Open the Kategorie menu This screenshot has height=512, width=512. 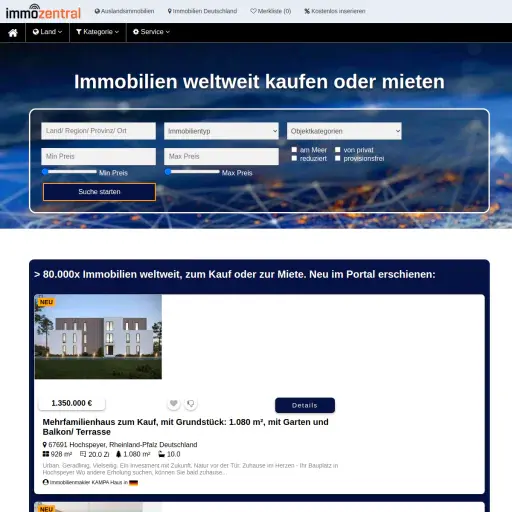pos(97,32)
